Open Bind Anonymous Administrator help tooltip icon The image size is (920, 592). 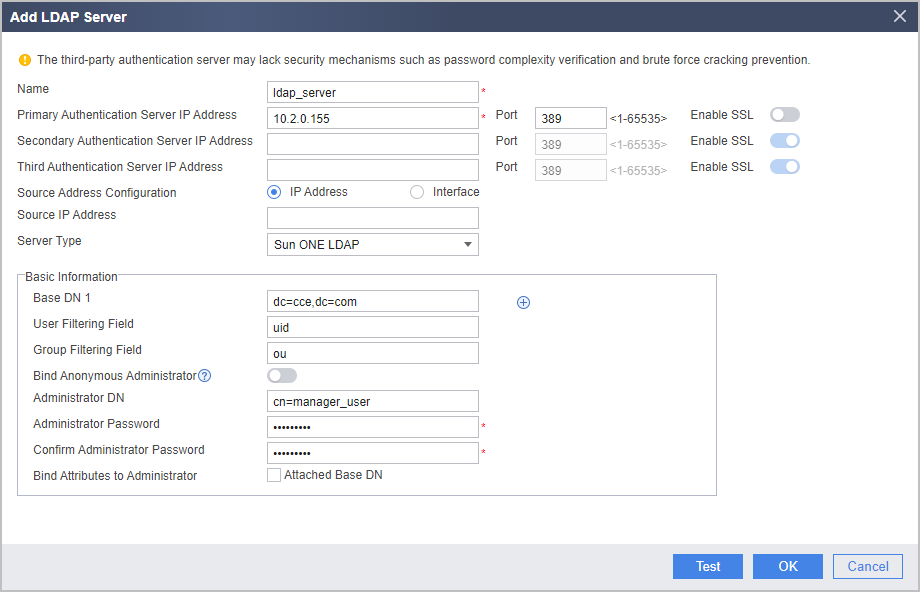204,376
